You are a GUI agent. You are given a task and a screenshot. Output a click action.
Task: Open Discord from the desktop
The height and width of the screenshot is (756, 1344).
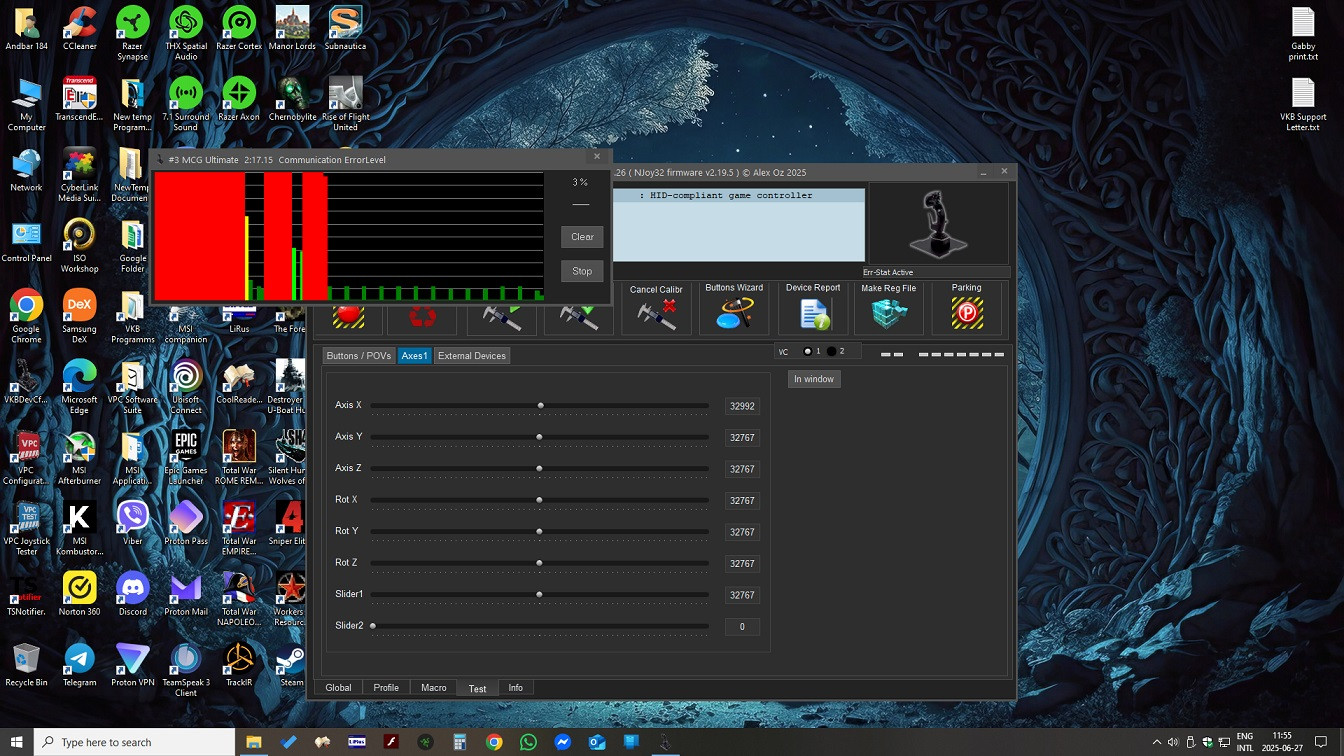[x=132, y=593]
